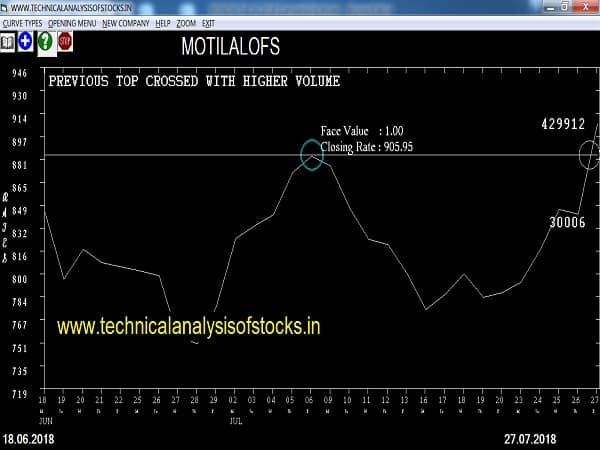Click the white circle at latest price
Viewport: 600px width, 450px height.
(x=589, y=154)
